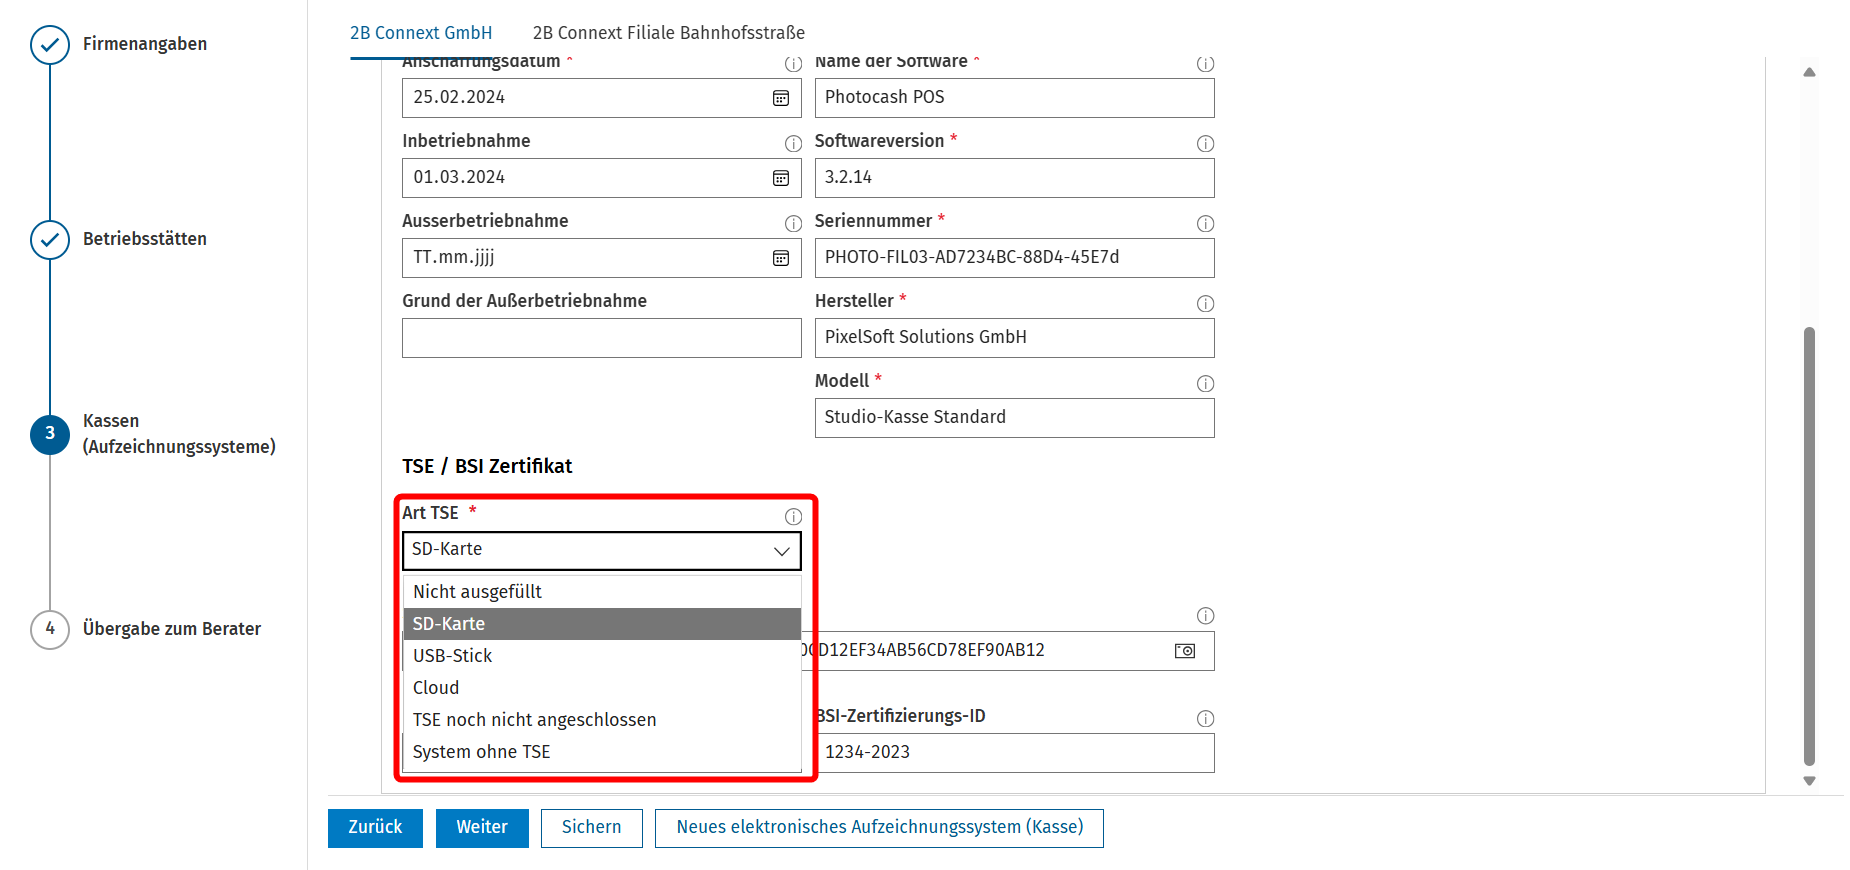This screenshot has width=1850, height=870.
Task: Click the camera scan icon in the TSE serial field
Action: 1185,651
